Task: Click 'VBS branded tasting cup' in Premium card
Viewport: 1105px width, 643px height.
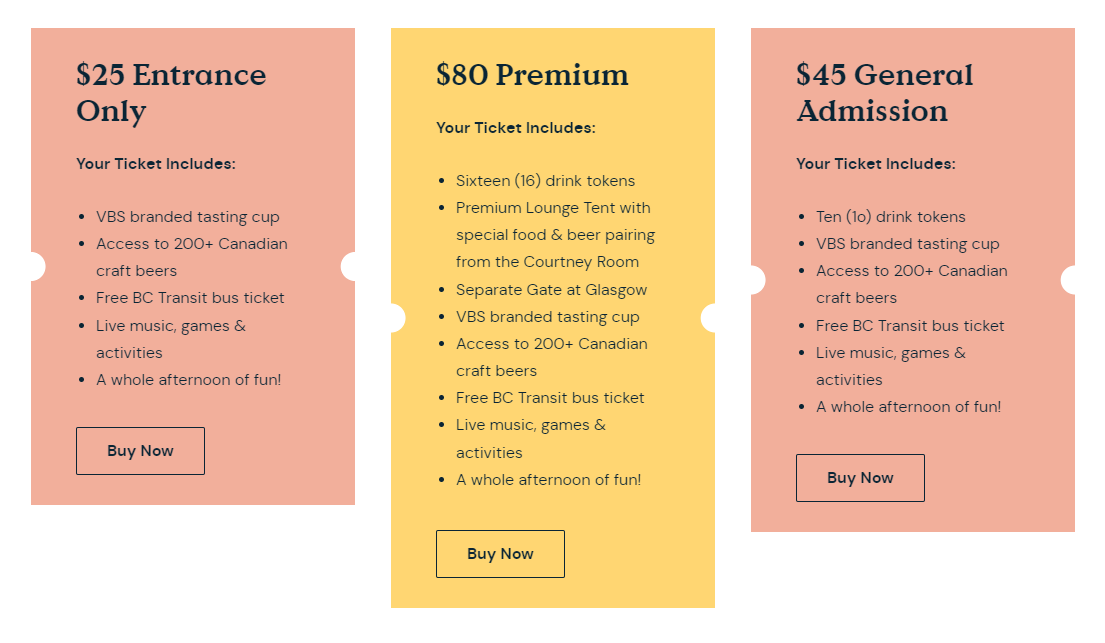Action: pos(548,317)
